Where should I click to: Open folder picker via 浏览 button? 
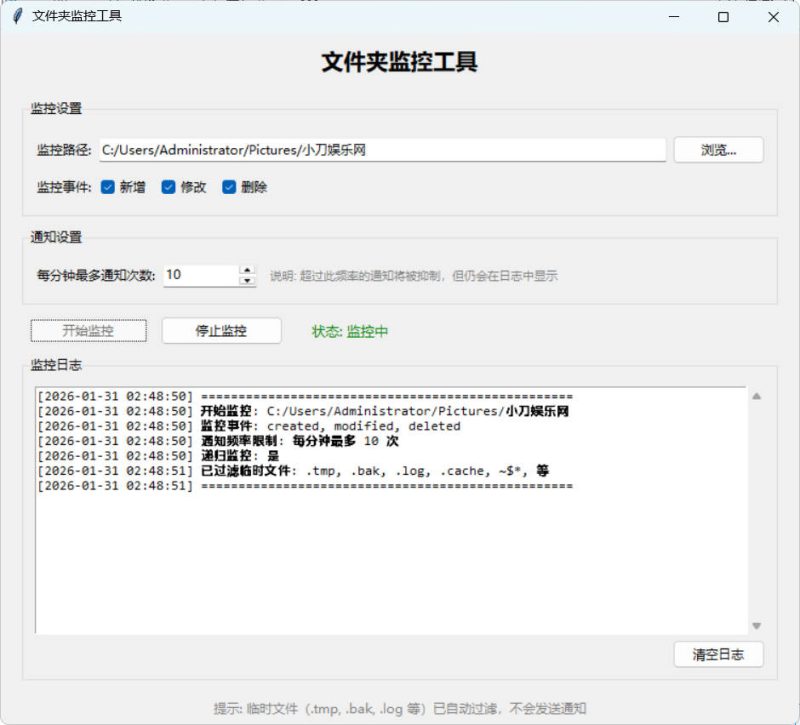point(719,148)
